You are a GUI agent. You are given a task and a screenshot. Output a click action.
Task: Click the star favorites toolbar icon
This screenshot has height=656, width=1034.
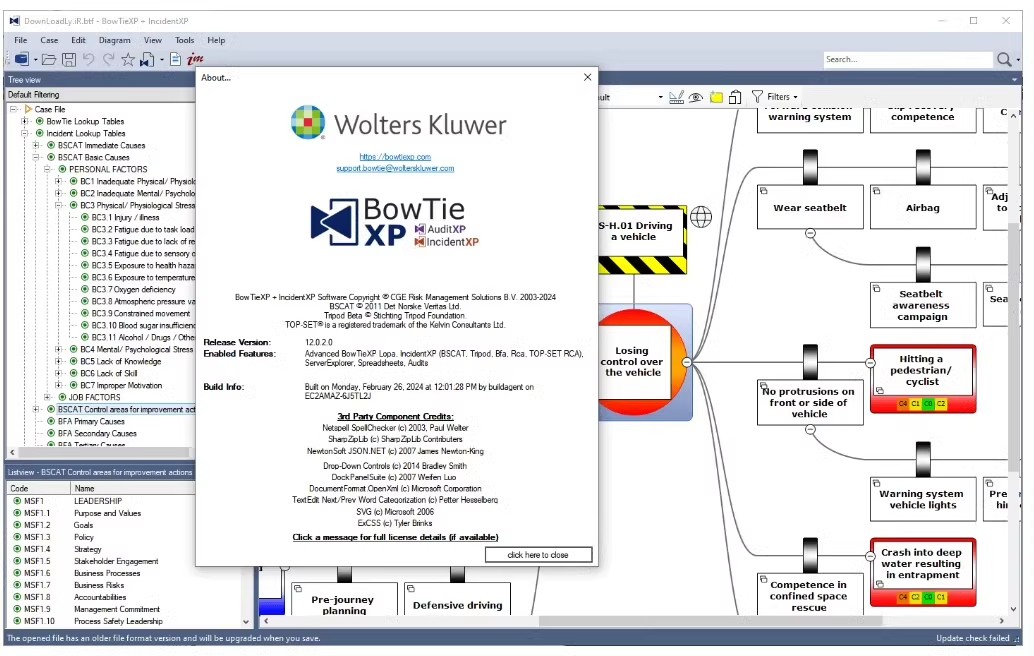(x=128, y=59)
